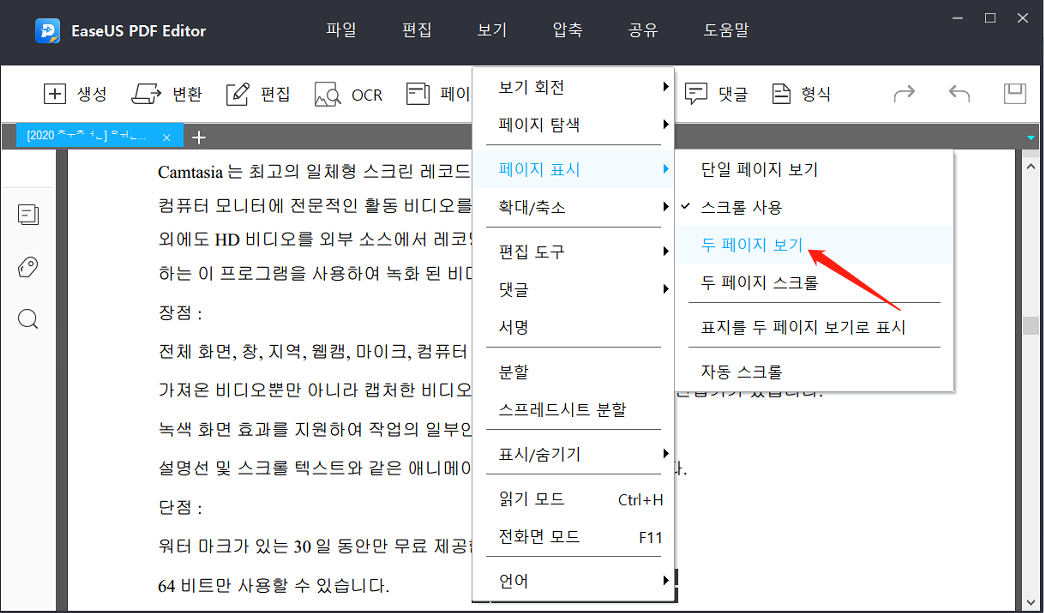
Task: Click the 장점 : heading text
Action: click(180, 313)
